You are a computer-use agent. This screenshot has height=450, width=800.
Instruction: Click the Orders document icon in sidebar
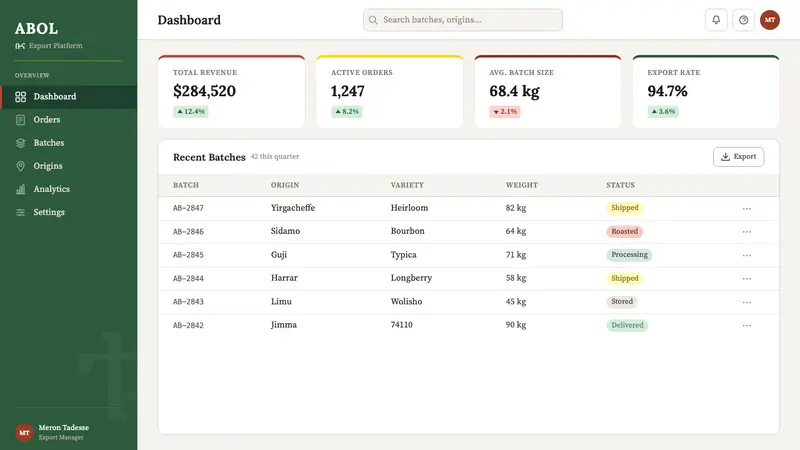[x=20, y=120]
